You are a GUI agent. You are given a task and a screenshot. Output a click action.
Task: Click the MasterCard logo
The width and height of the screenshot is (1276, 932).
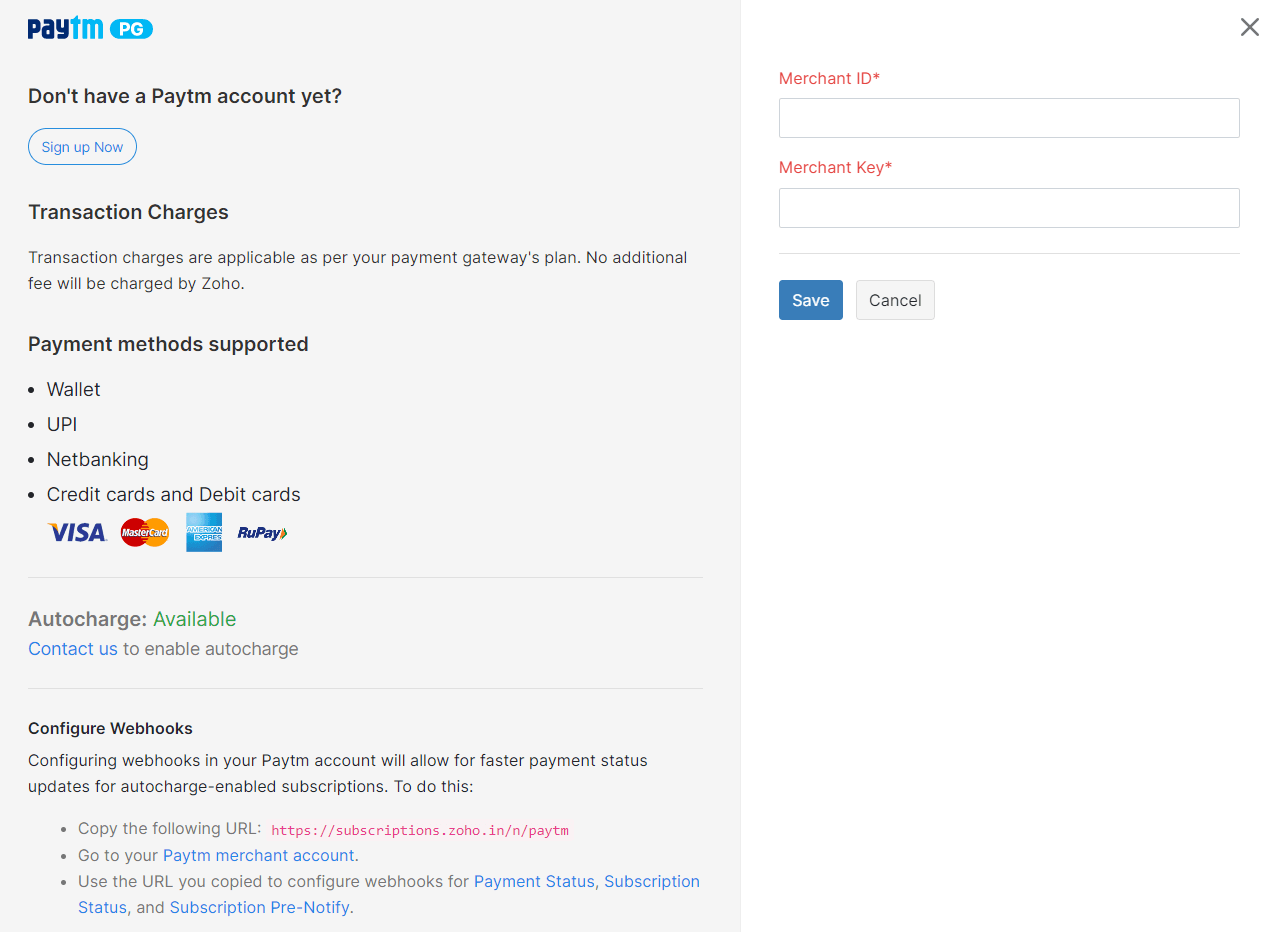coord(145,533)
